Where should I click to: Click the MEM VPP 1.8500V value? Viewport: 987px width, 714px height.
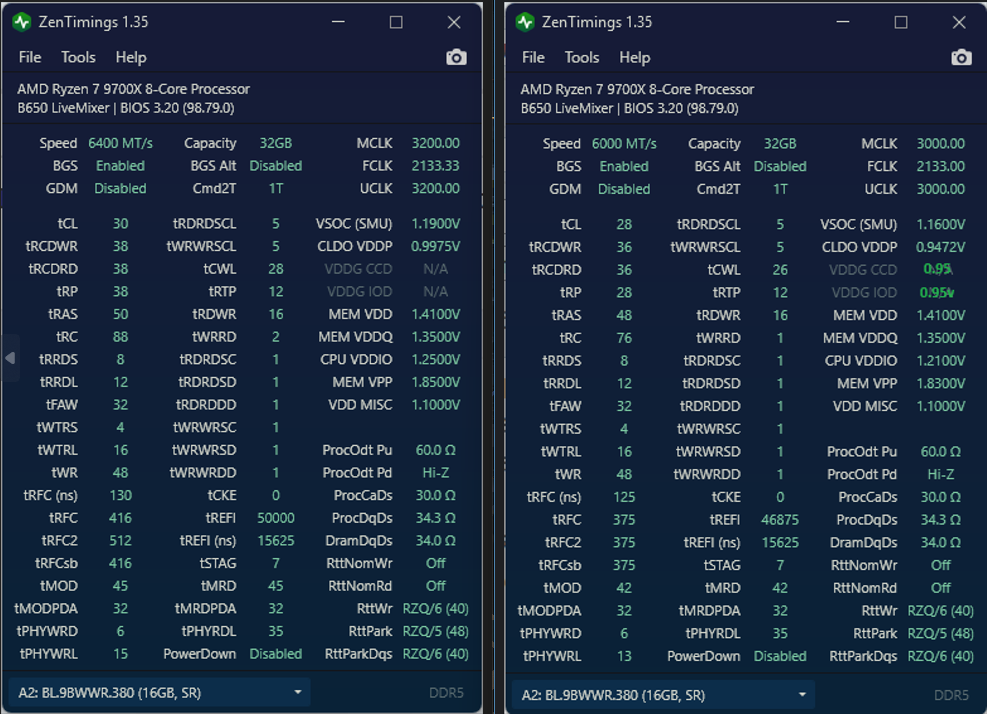[436, 382]
